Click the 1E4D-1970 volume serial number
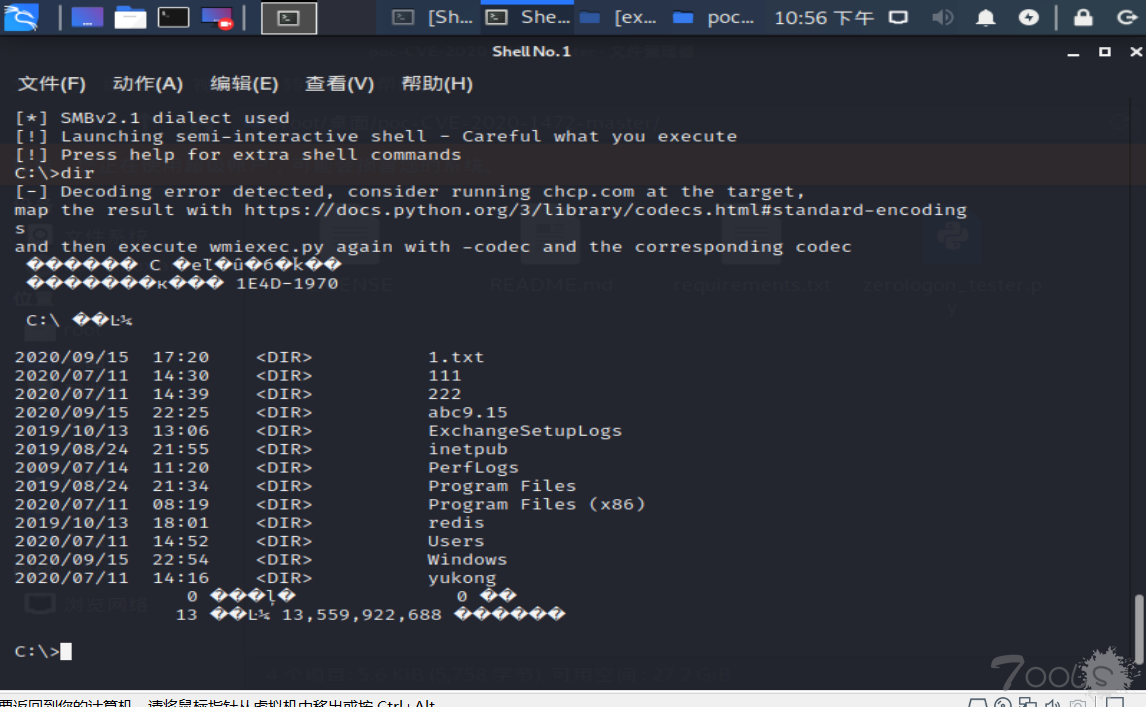Image resolution: width=1146 pixels, height=707 pixels. tap(286, 284)
